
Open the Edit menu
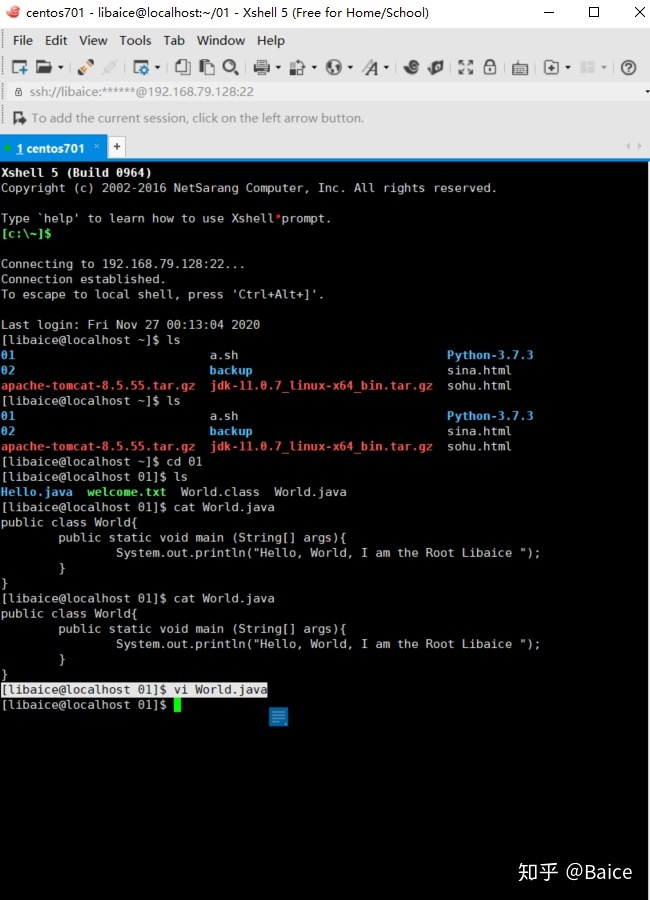coord(56,40)
